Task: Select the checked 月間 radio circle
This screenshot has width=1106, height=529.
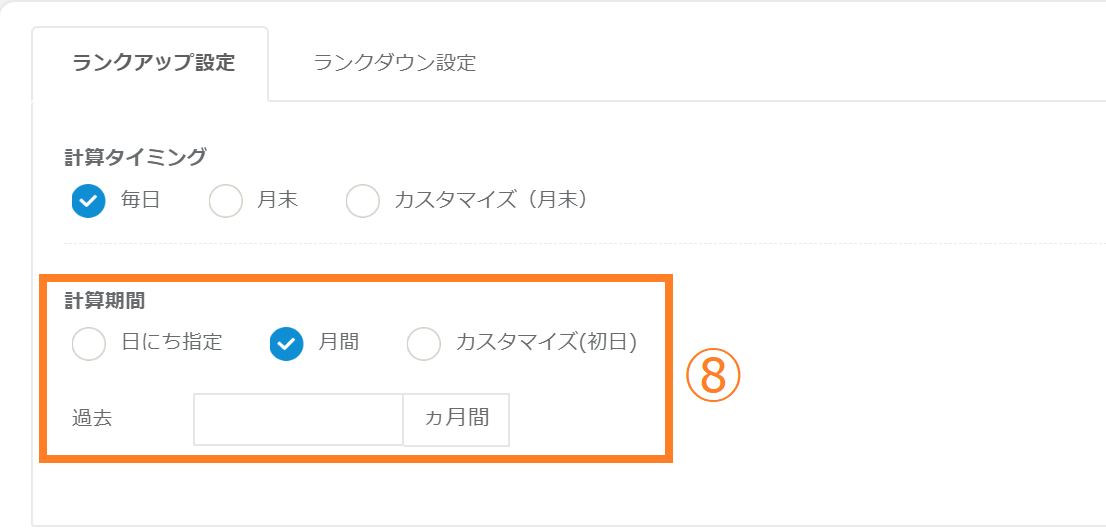Action: (x=286, y=344)
